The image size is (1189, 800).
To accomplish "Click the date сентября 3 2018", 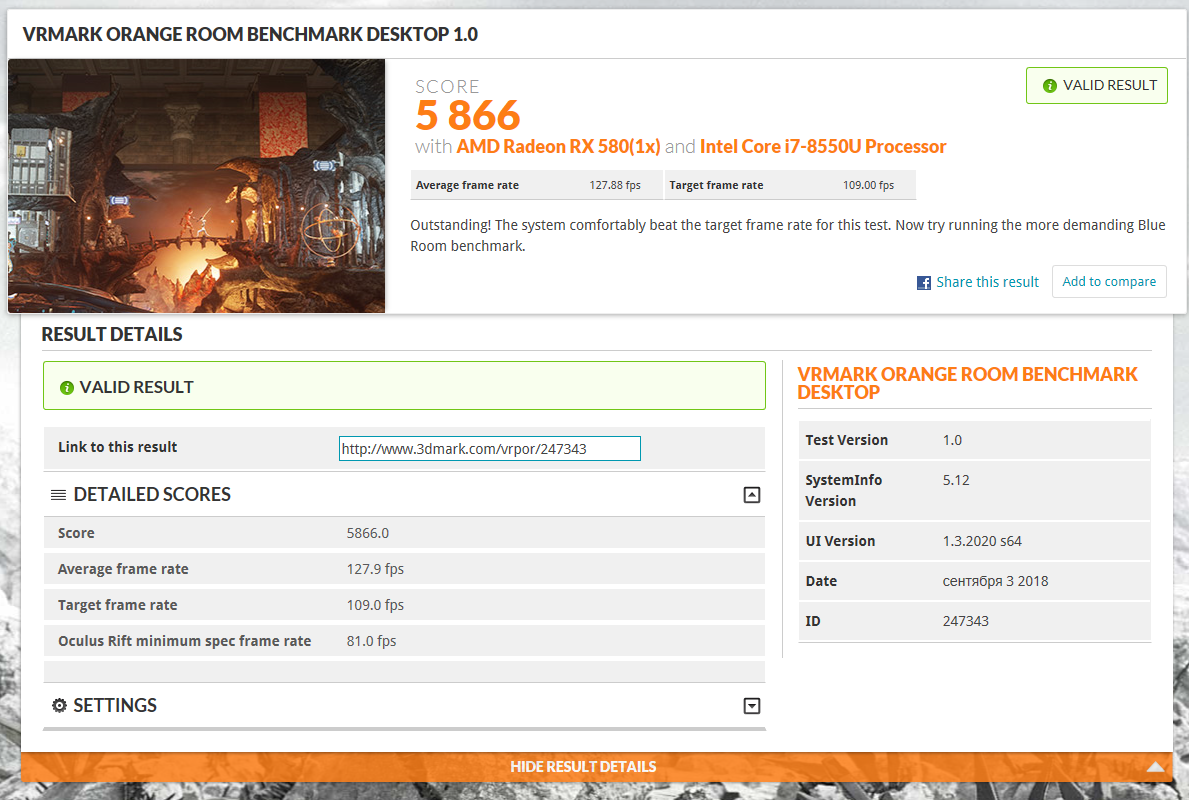I will (x=996, y=581).
